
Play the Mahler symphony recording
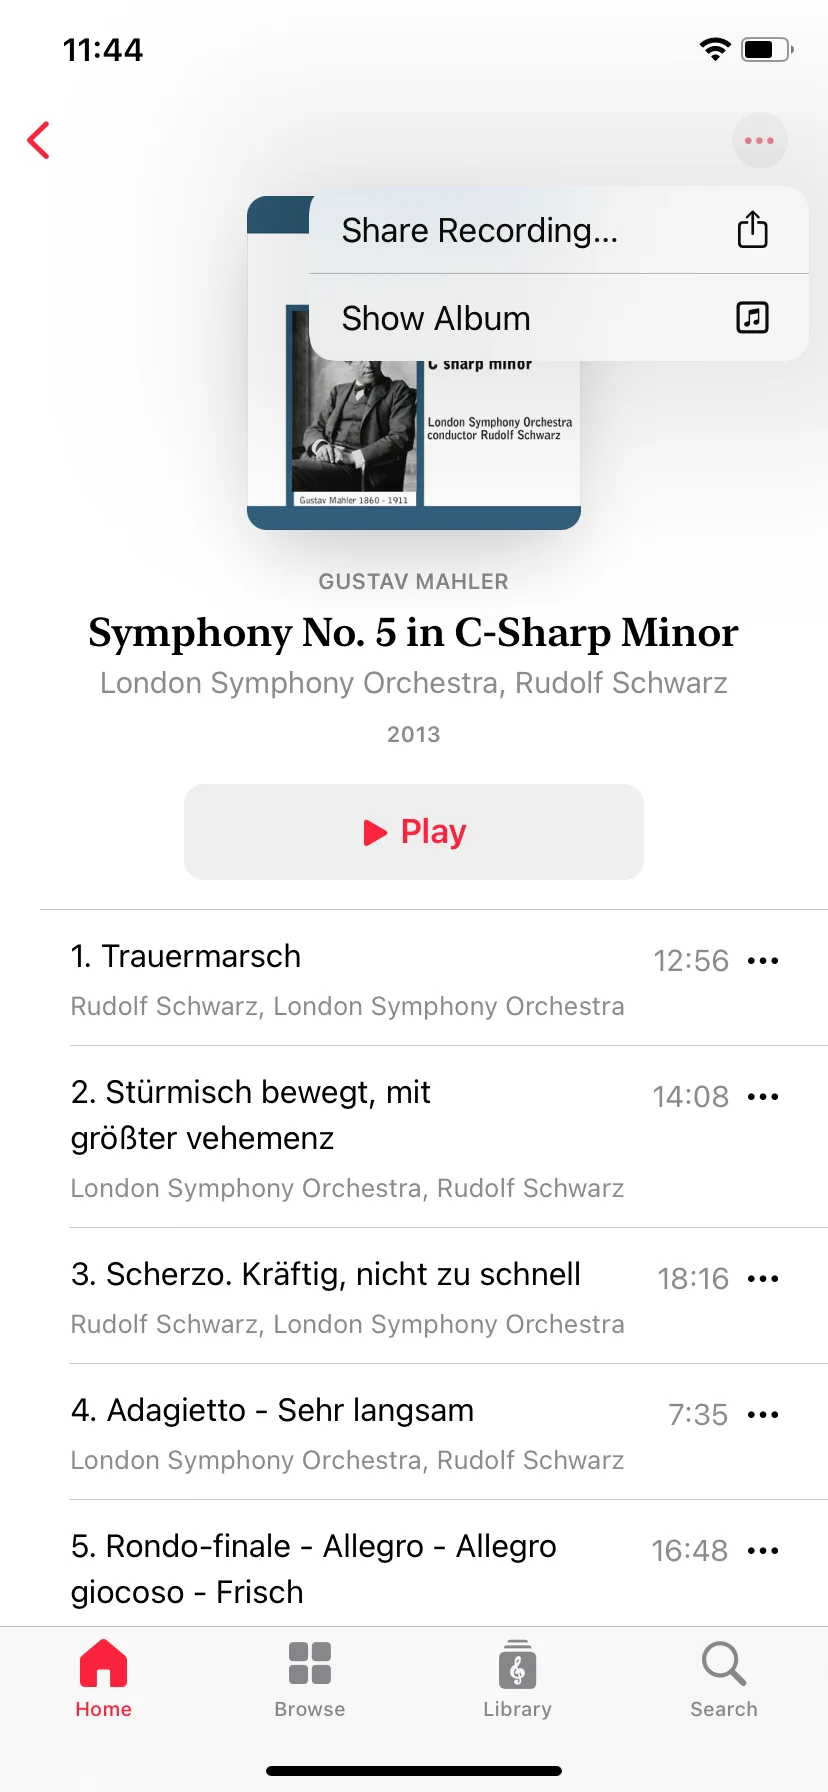tap(414, 832)
